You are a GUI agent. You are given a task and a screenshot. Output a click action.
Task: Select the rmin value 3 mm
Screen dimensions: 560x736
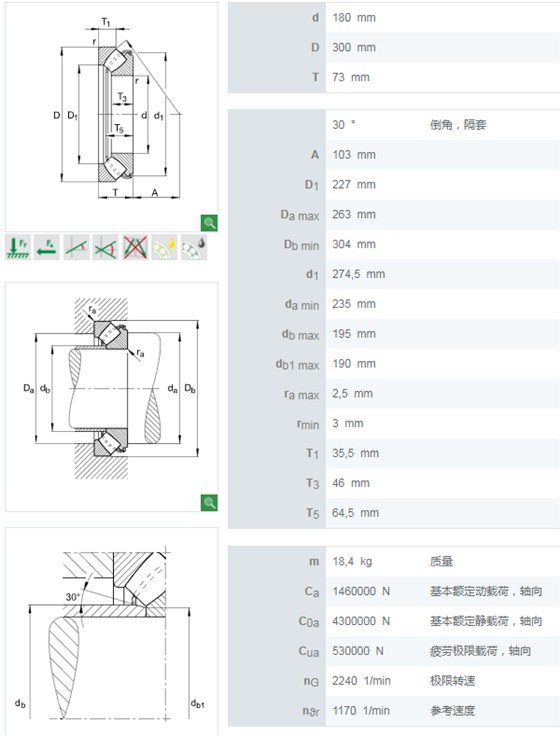(348, 423)
